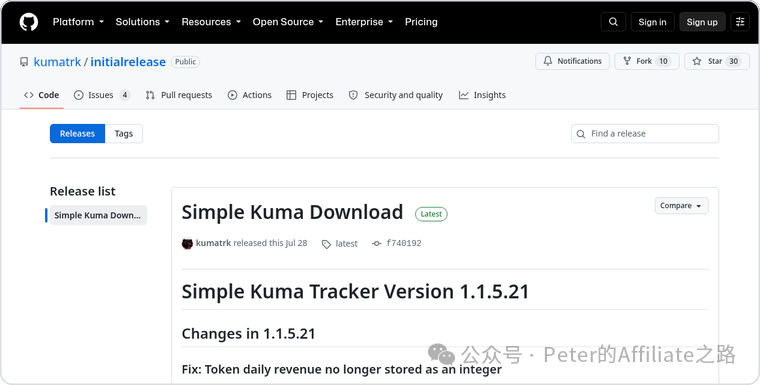This screenshot has width=760, height=385.
Task: Expand the Solutions menu
Action: (142, 22)
